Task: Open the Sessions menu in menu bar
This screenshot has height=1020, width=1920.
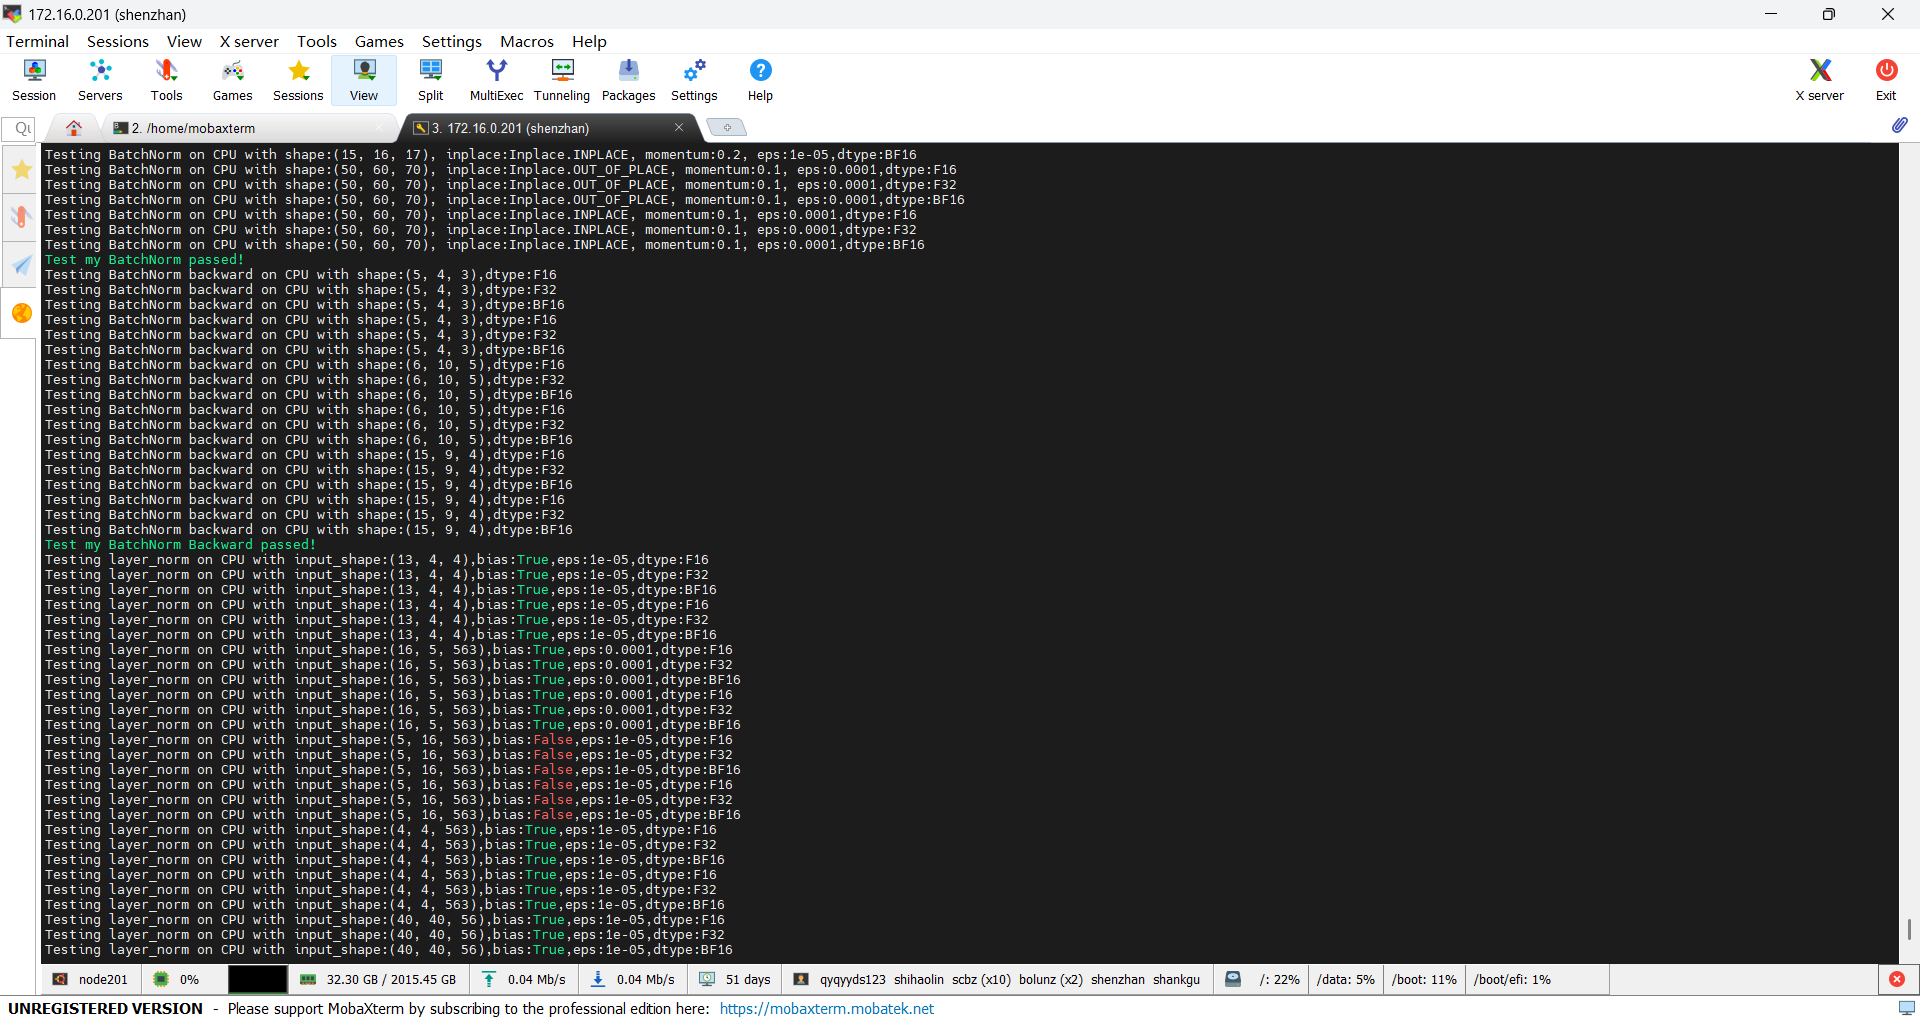Action: pos(117,41)
